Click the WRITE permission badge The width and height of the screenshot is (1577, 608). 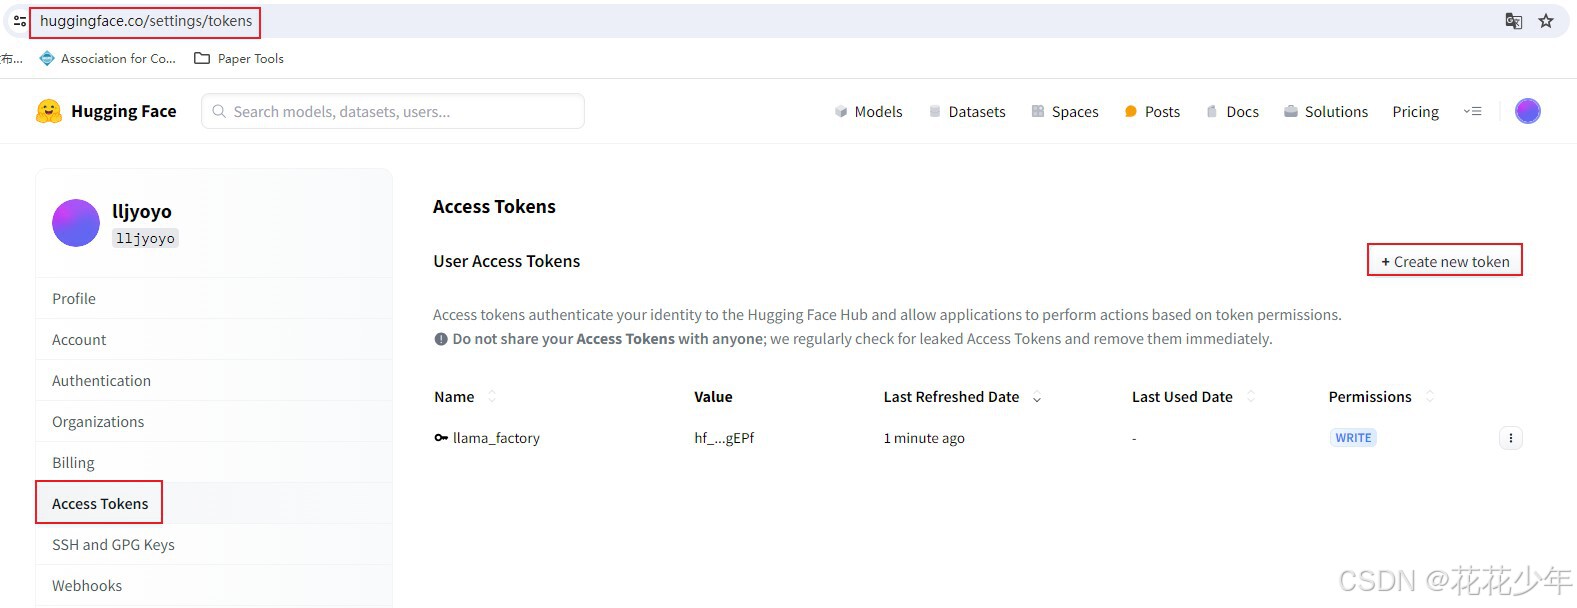[1353, 438]
